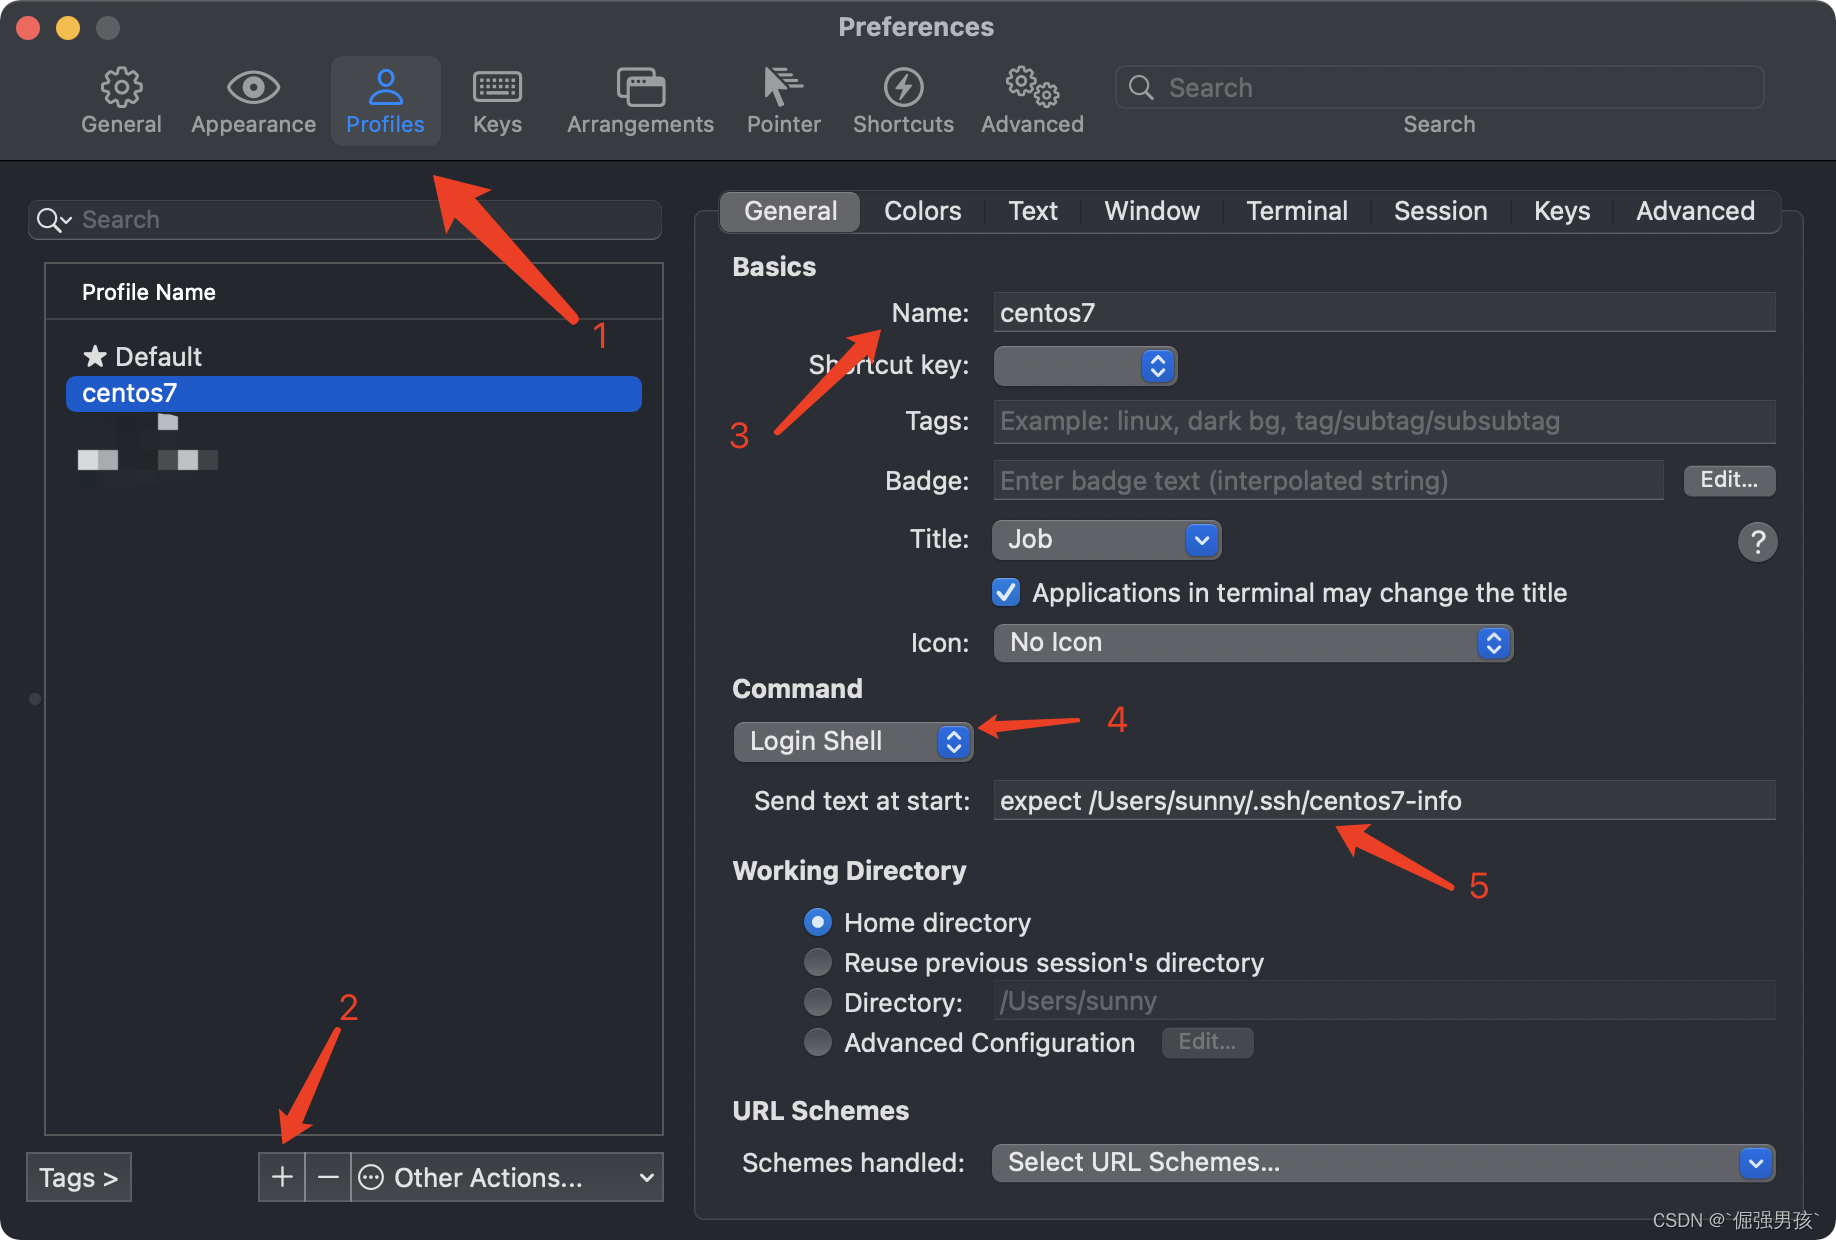Open the Advanced preferences pane
Image resolution: width=1836 pixels, height=1240 pixels.
(x=1031, y=99)
